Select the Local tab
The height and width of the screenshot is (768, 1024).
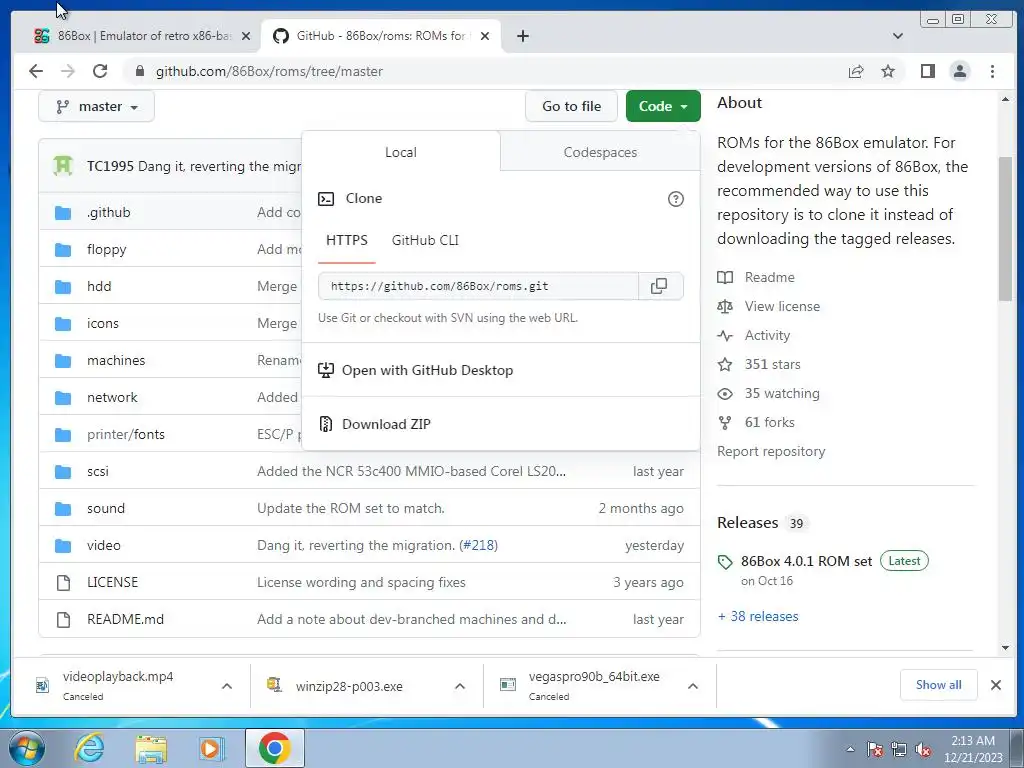401,152
